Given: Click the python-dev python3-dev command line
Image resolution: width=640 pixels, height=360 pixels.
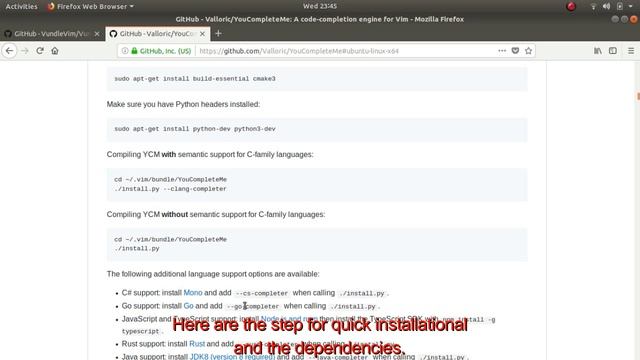Looking at the screenshot, I should coord(195,129).
